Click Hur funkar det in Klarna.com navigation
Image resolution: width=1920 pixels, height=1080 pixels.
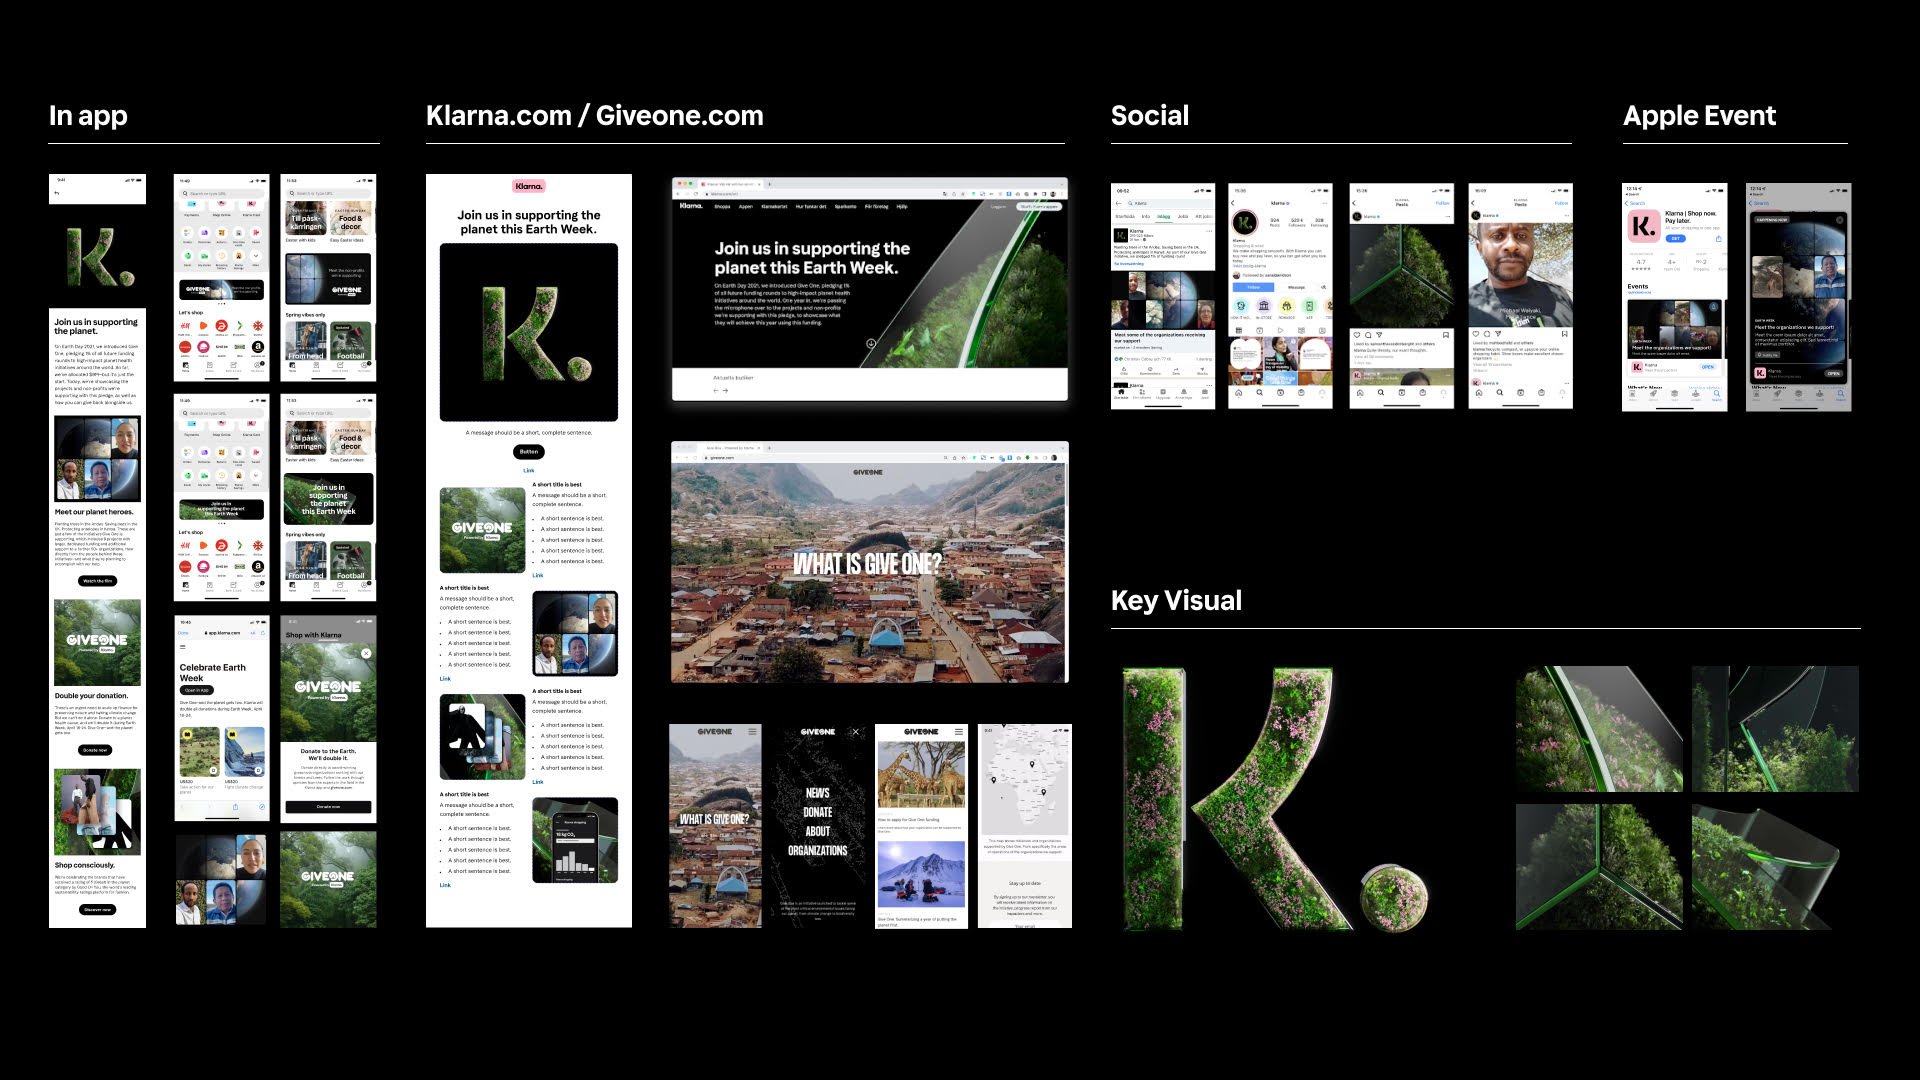811,207
